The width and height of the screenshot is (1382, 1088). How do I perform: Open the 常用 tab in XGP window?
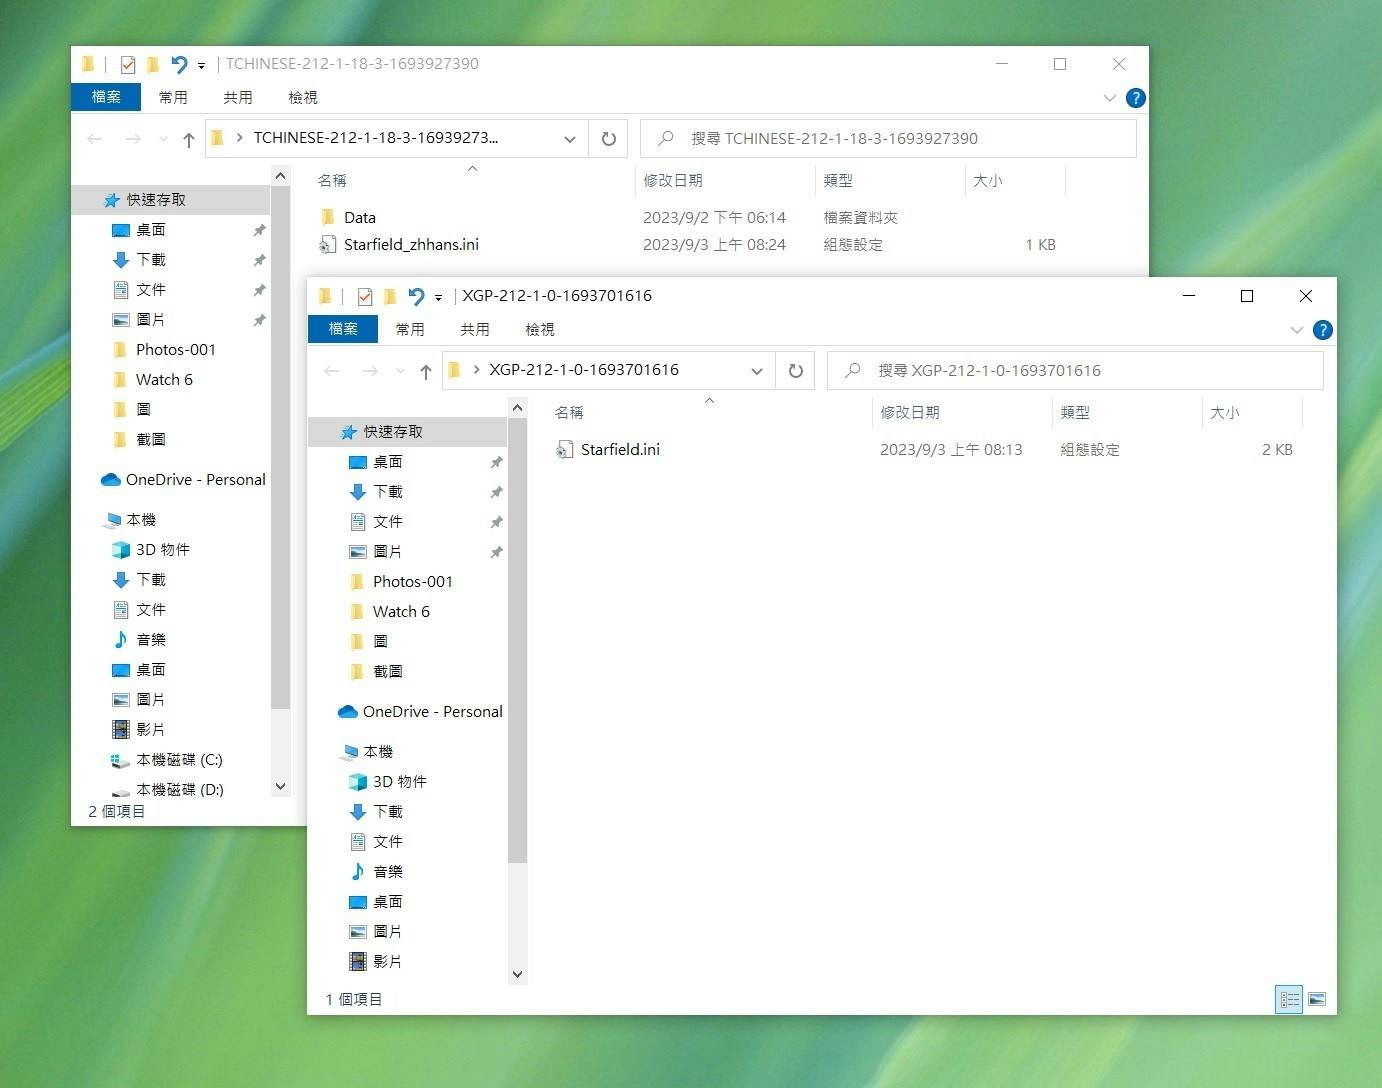410,329
